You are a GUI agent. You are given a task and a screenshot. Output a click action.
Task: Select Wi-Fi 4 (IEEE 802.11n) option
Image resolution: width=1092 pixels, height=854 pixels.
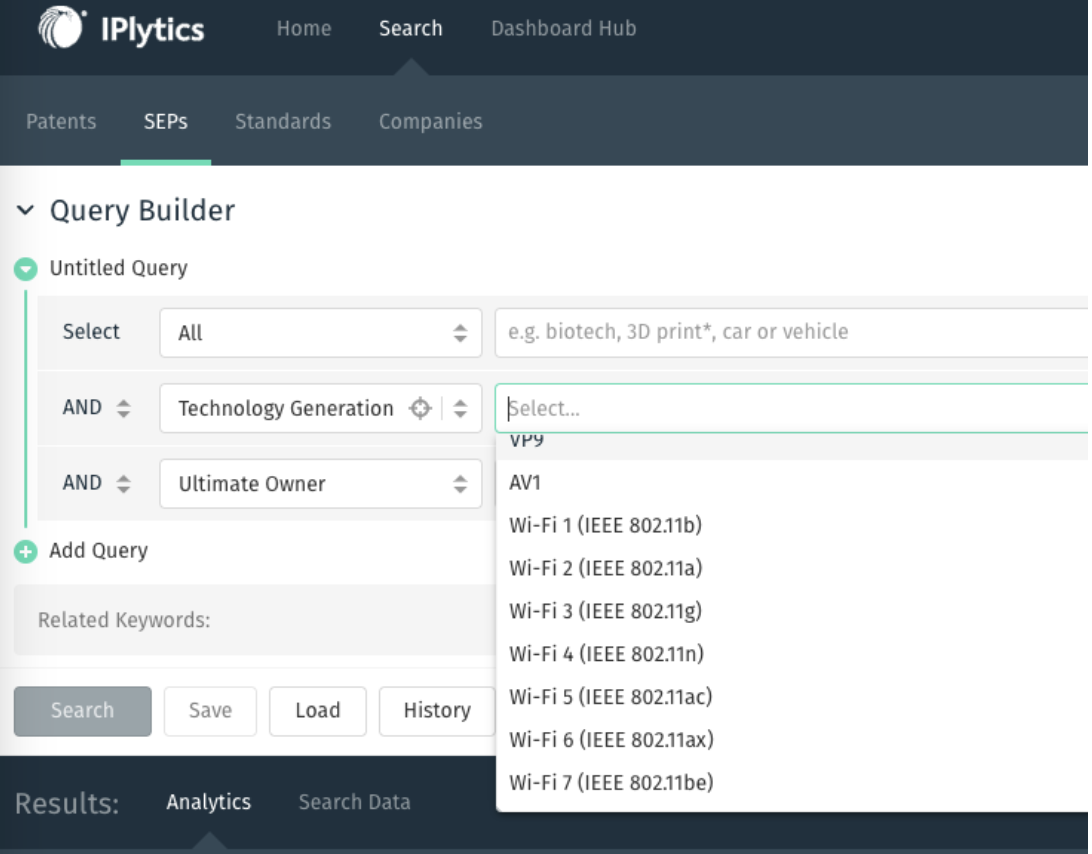point(792,654)
